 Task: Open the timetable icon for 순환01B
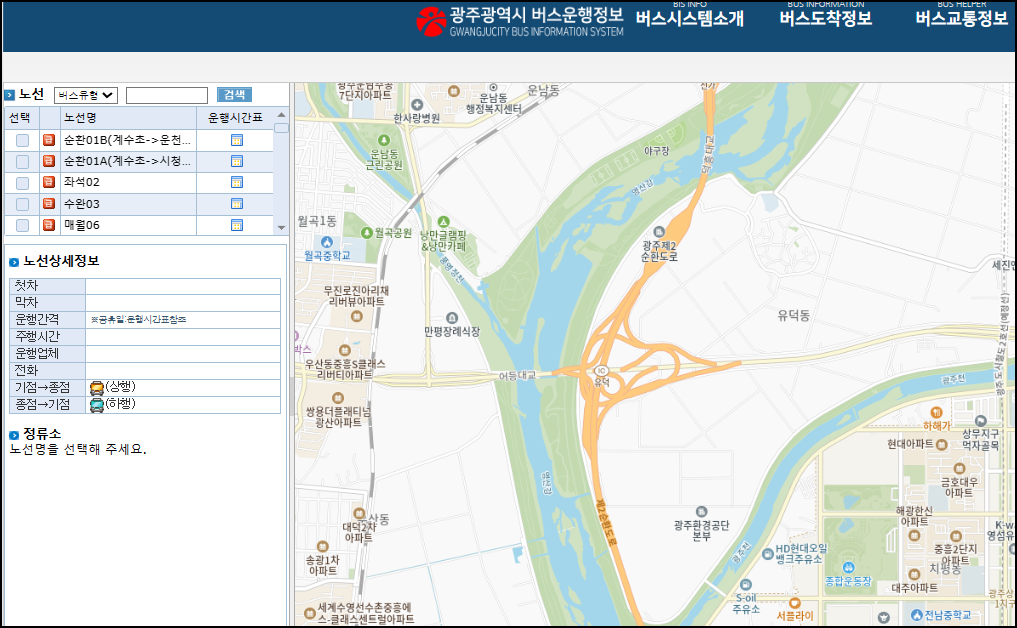(237, 139)
